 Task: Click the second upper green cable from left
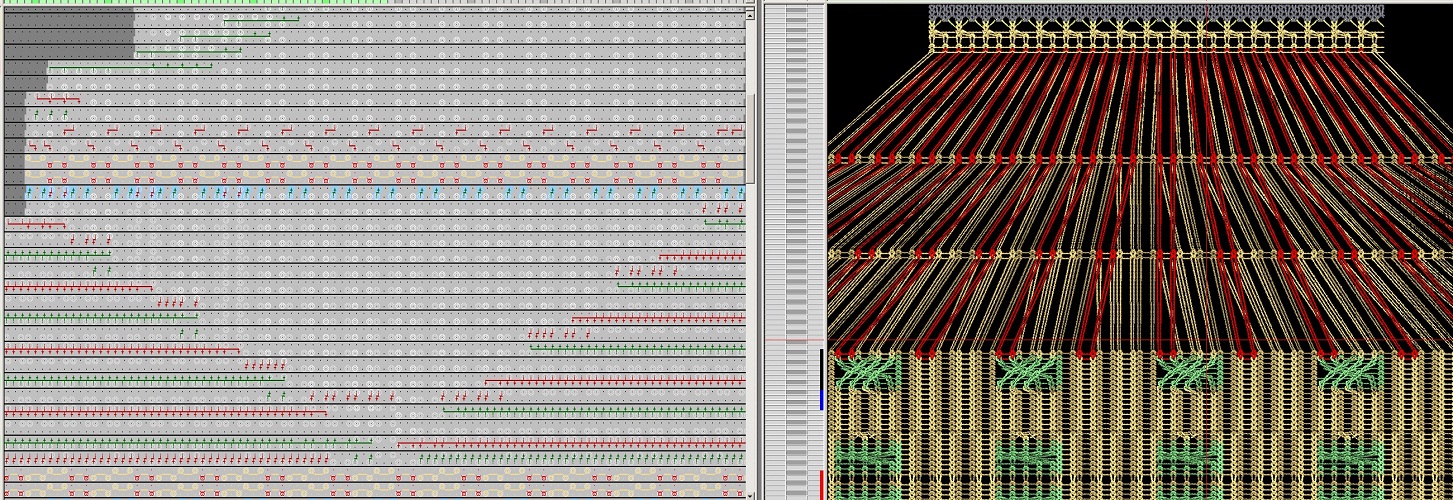[1029, 374]
